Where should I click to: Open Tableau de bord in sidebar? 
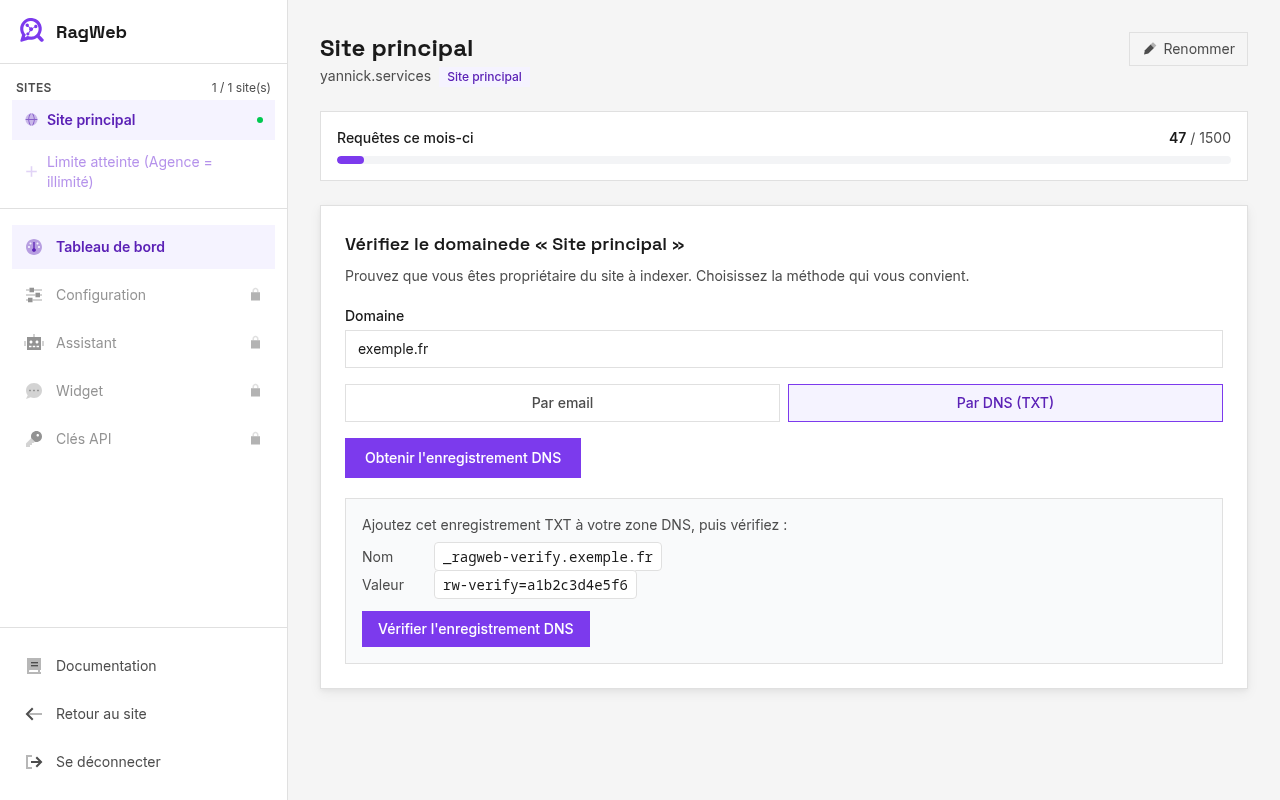click(143, 247)
